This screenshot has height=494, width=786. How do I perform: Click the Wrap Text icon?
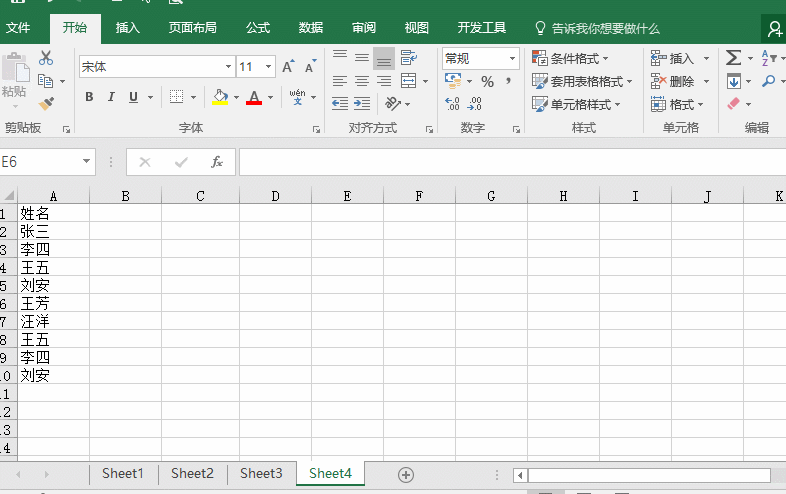pos(409,58)
